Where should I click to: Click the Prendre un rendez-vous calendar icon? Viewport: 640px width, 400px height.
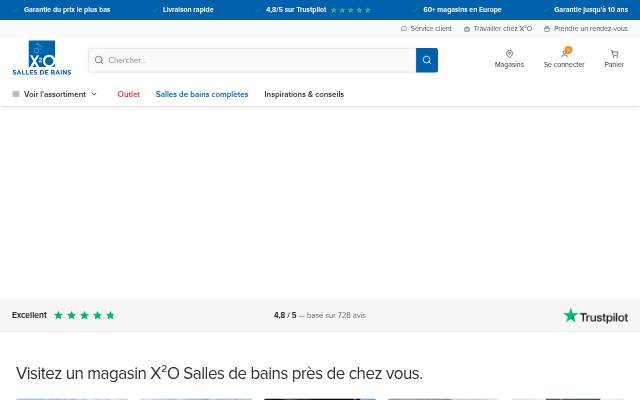(547, 29)
